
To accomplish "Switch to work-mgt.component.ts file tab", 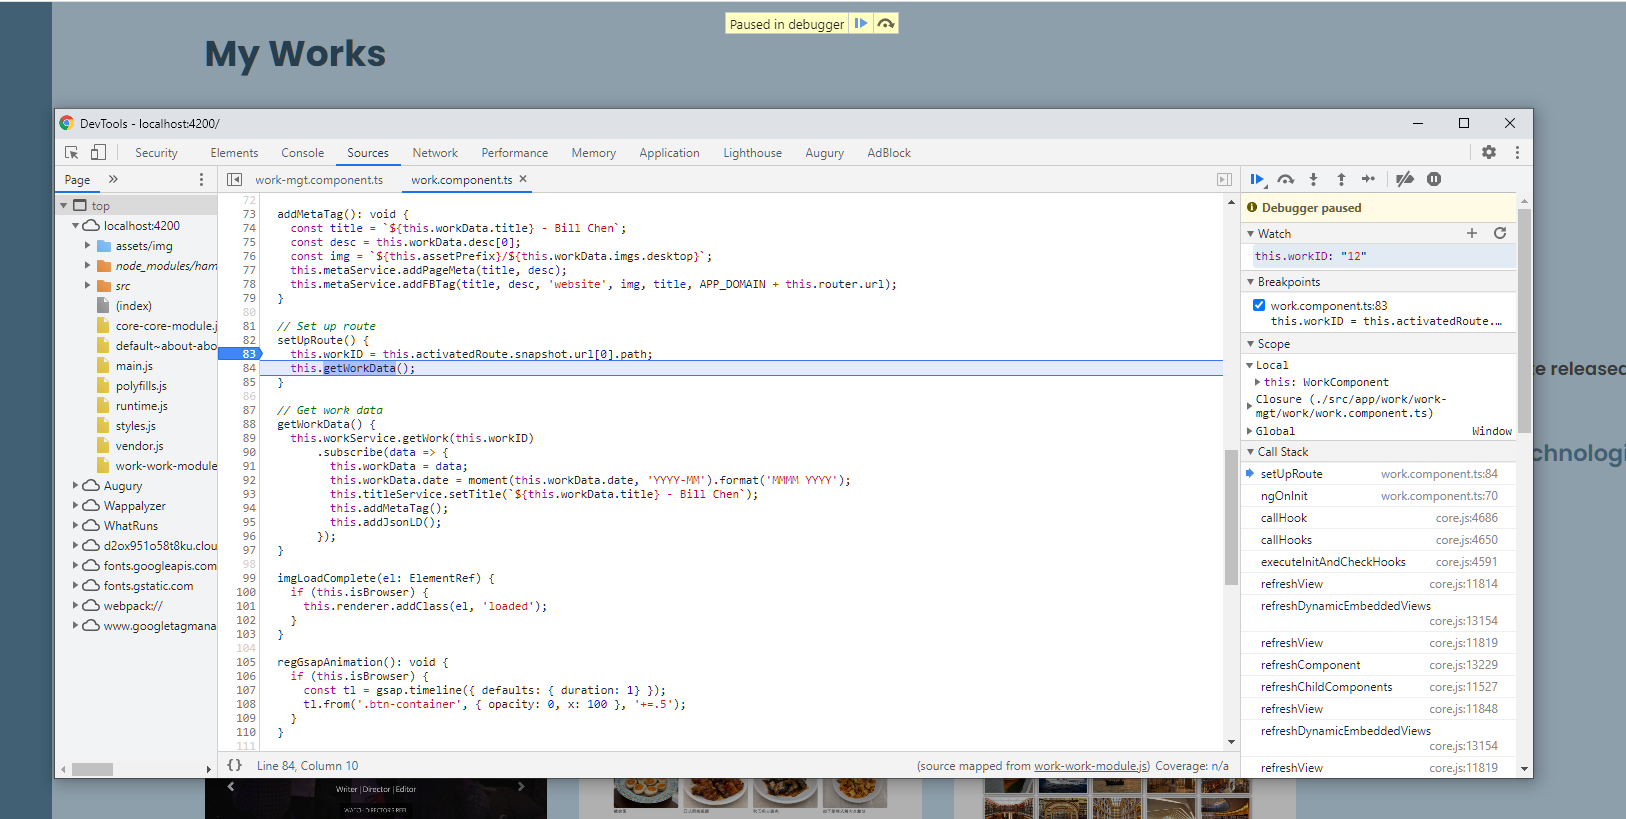I will tap(319, 180).
